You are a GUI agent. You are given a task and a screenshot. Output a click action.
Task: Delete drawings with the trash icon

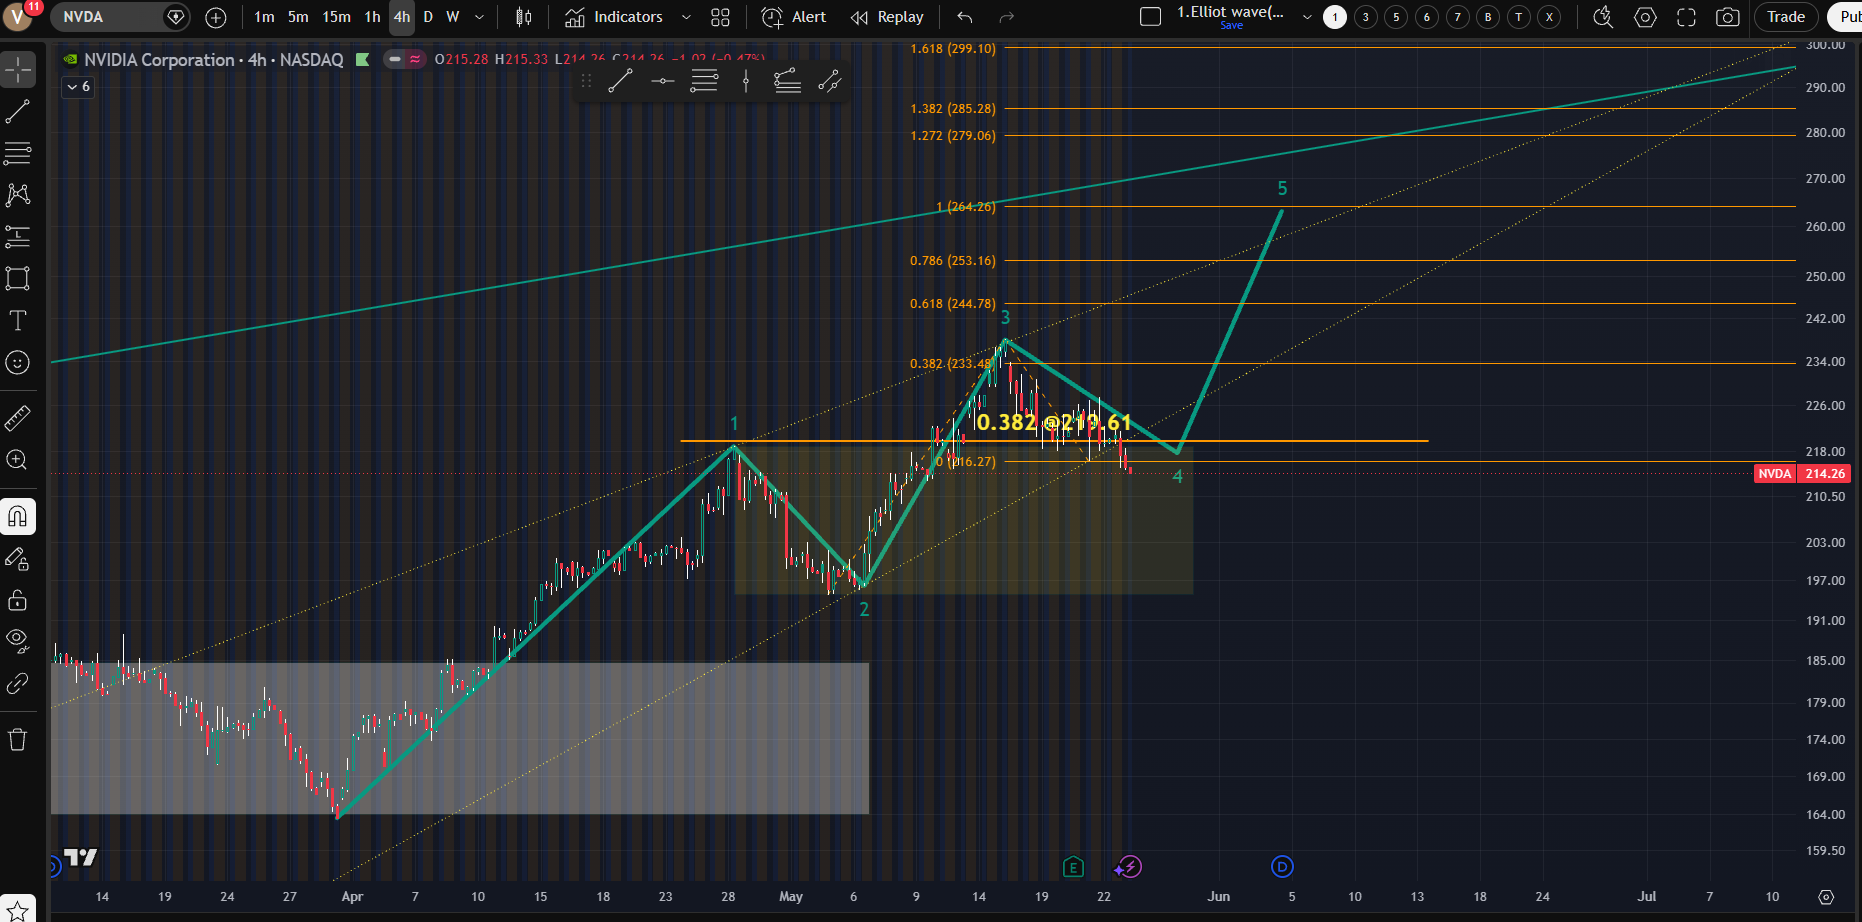click(x=18, y=740)
